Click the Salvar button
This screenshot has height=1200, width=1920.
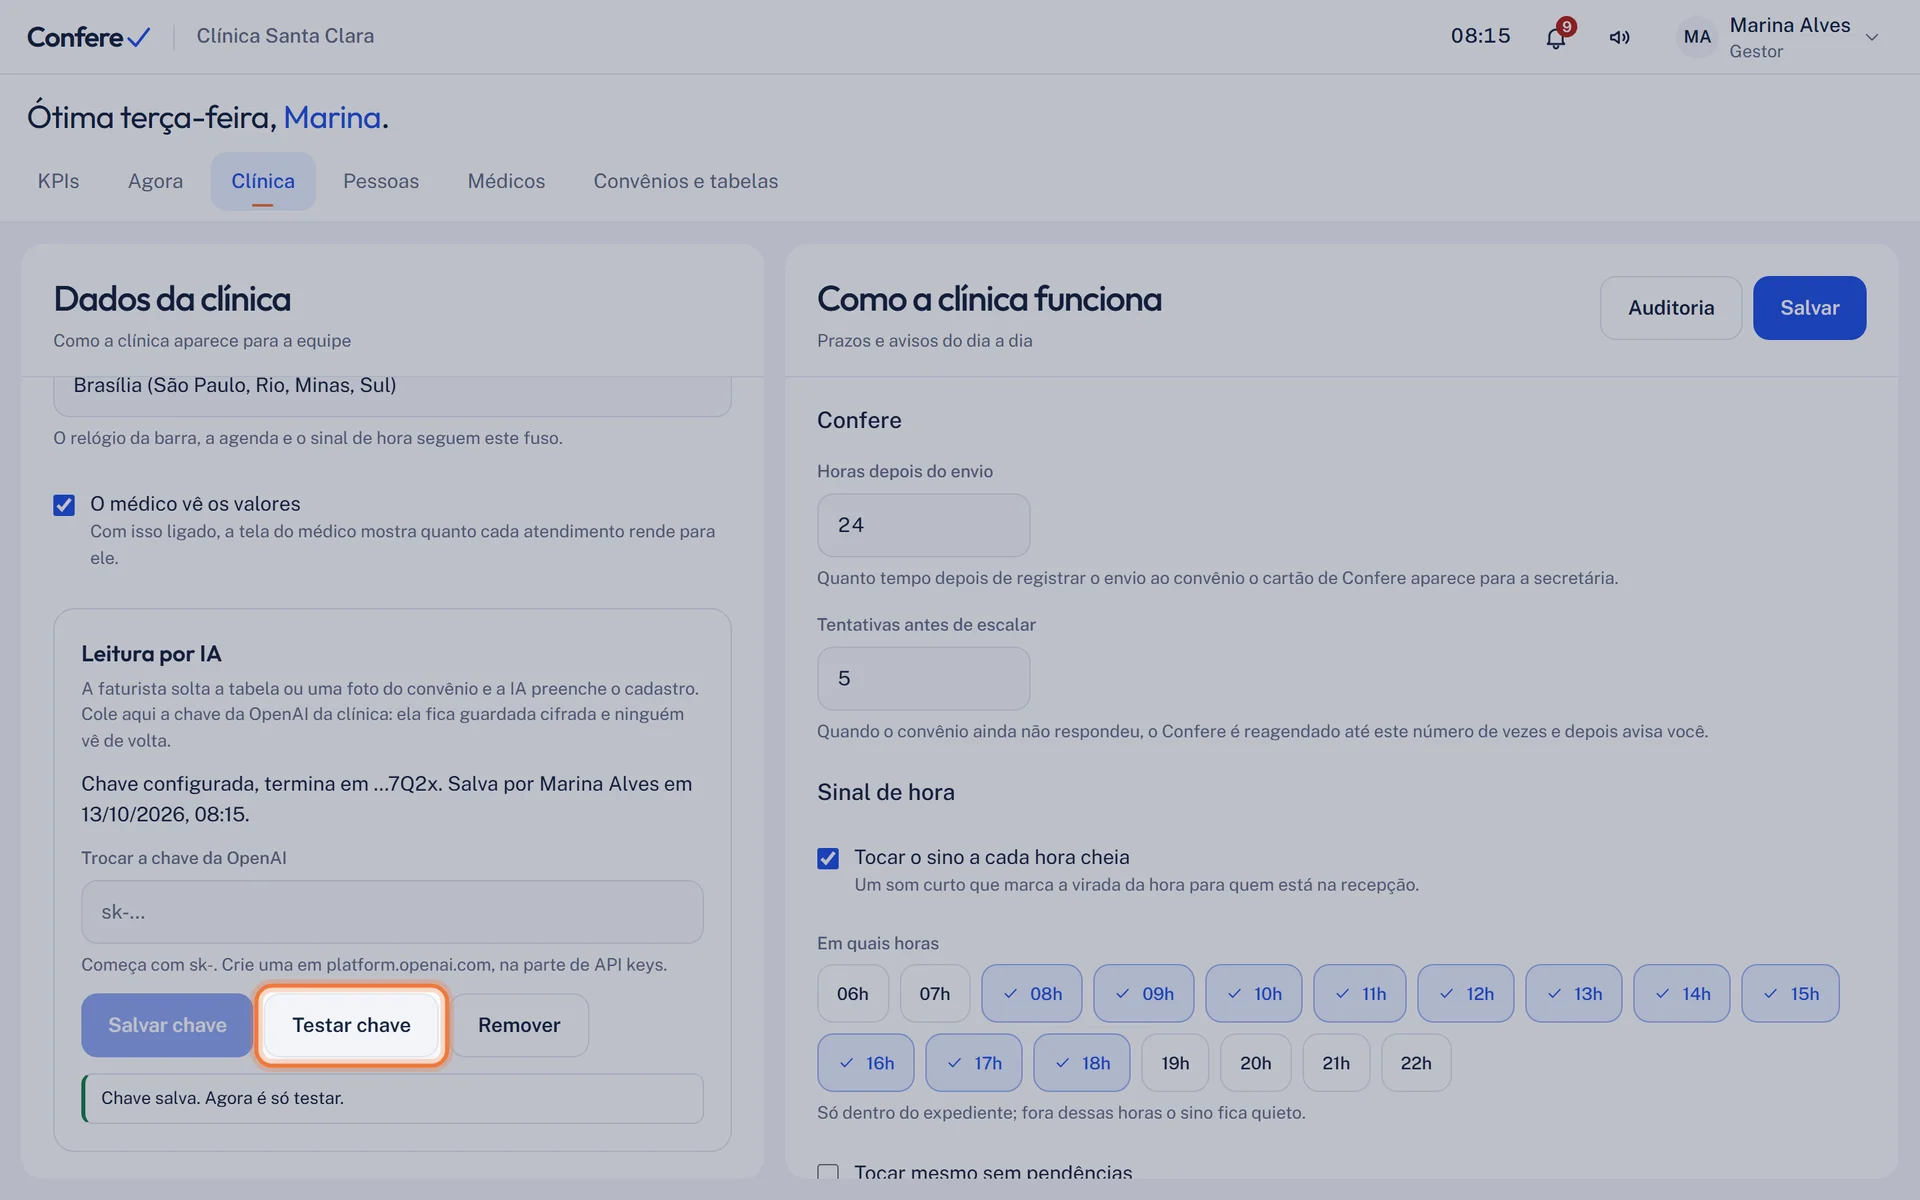1809,308
